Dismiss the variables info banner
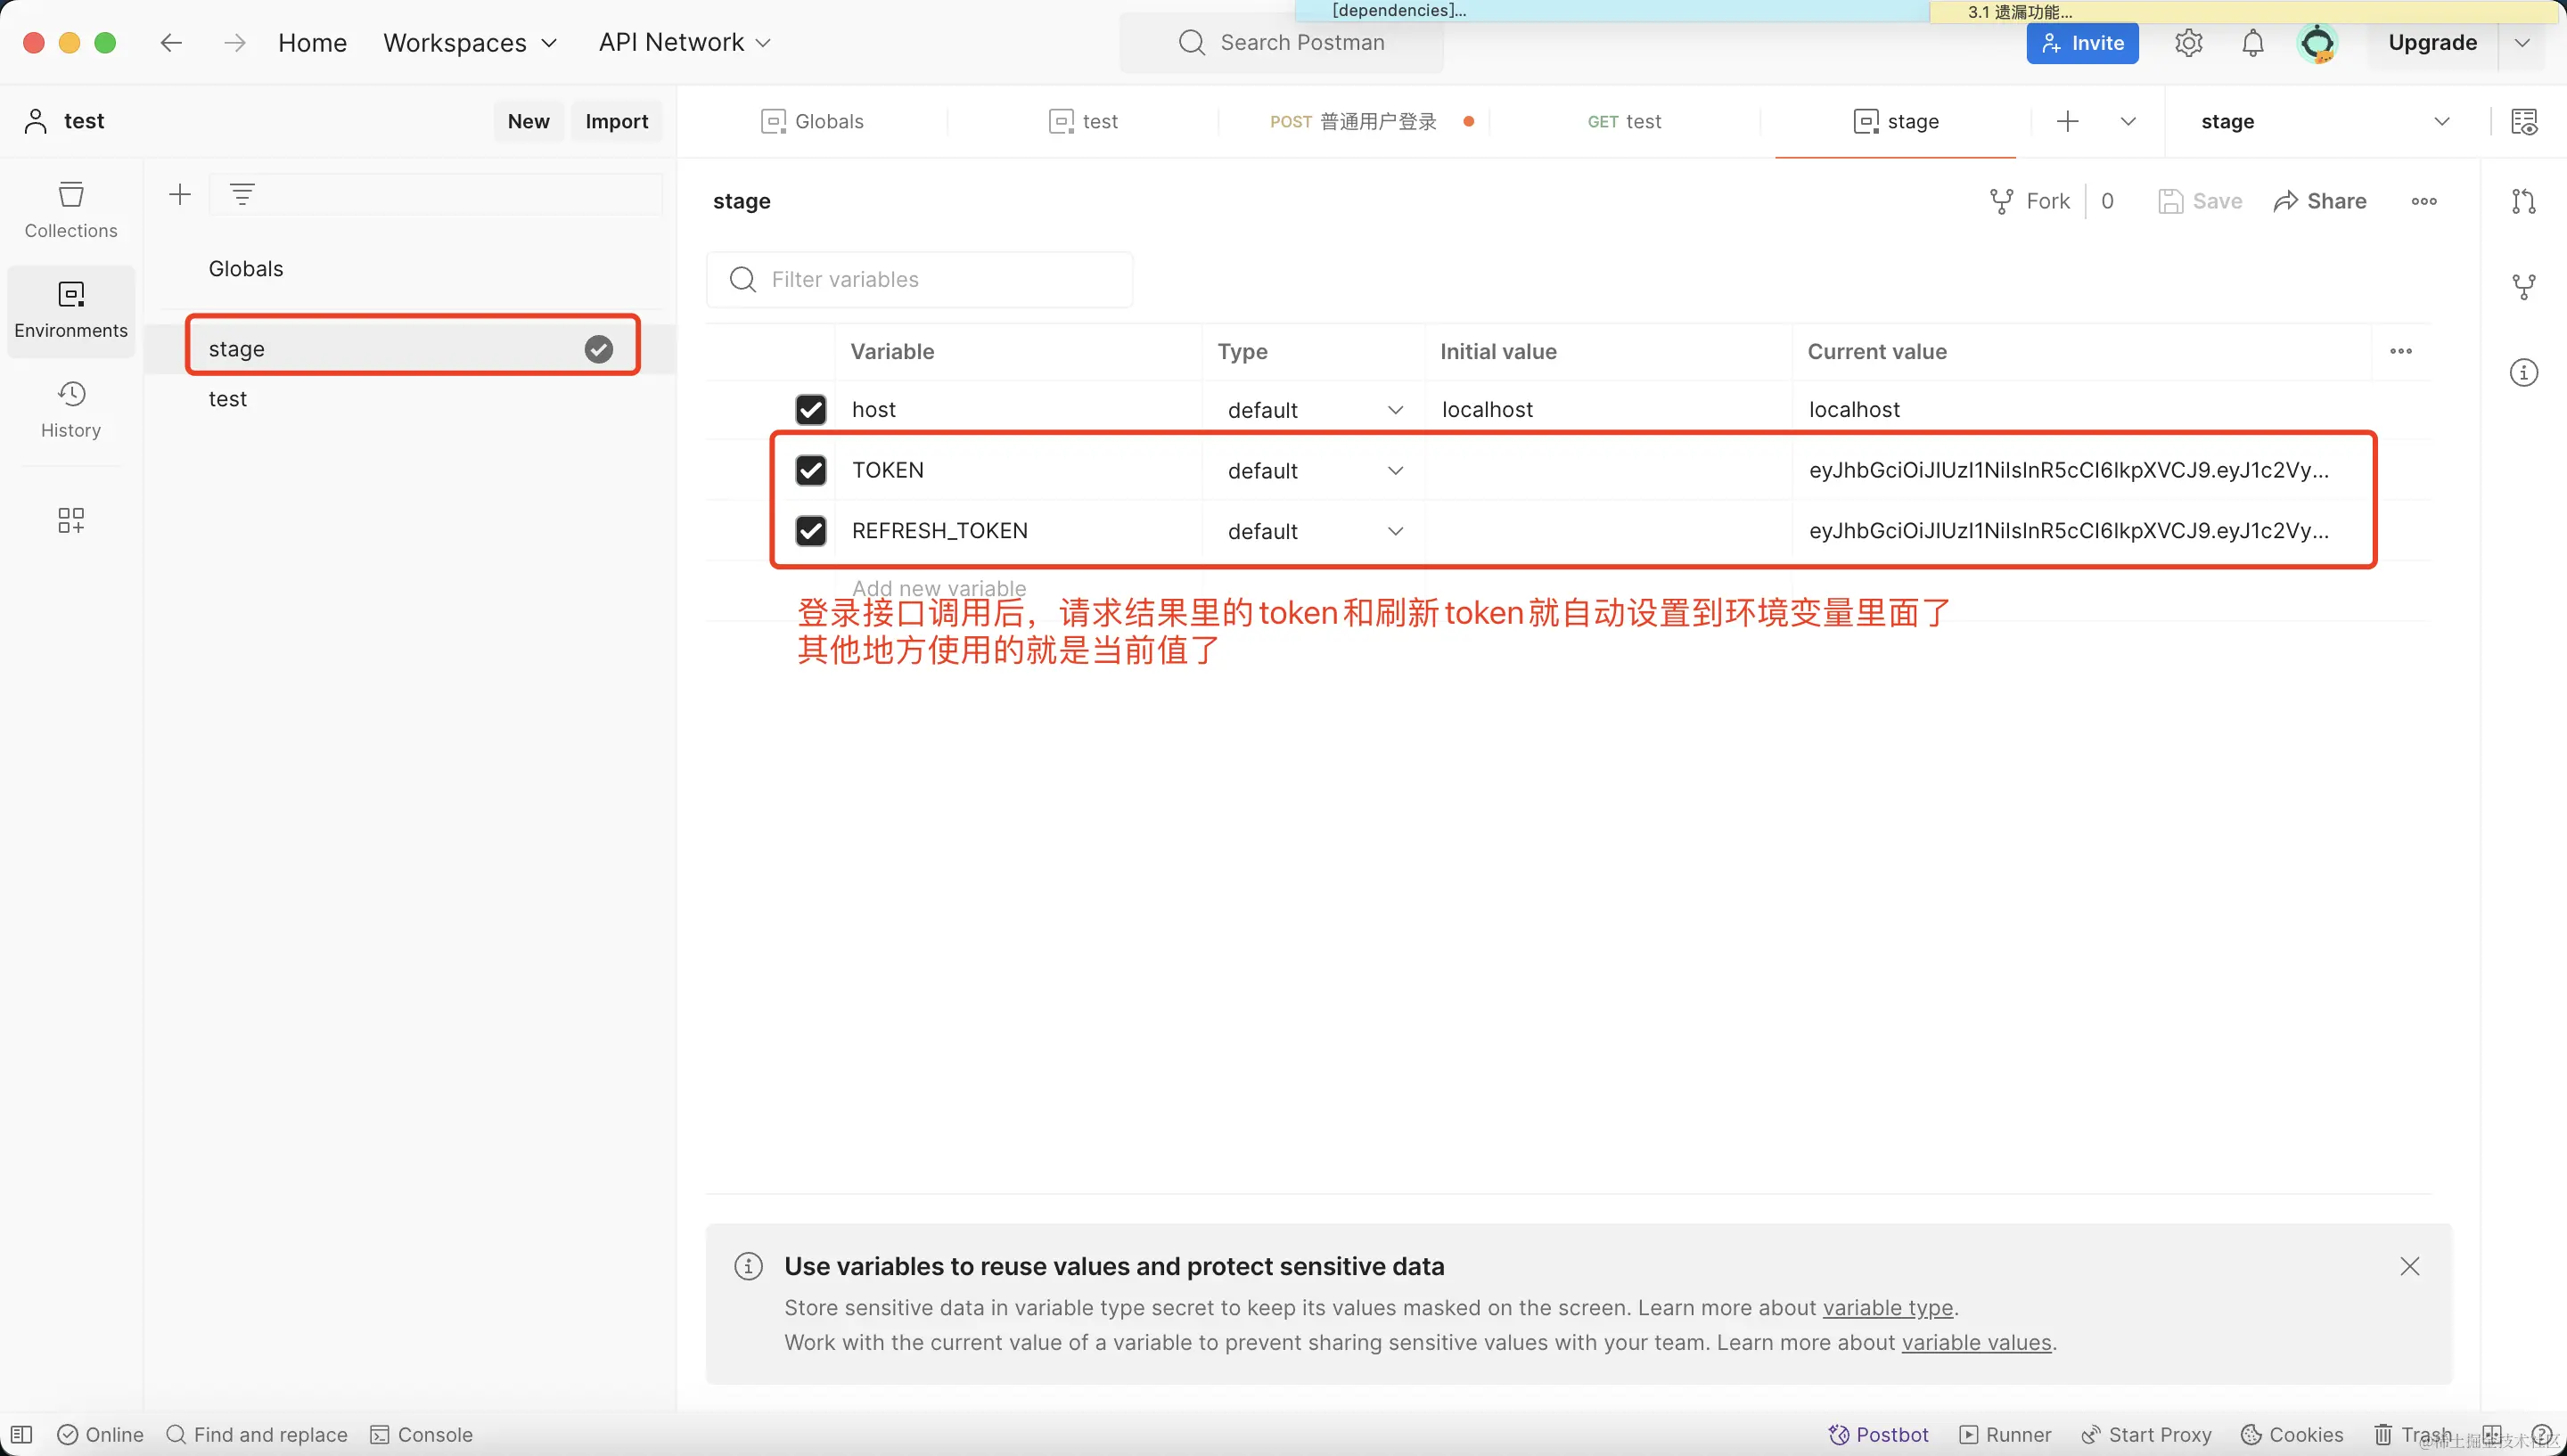Screen dimensions: 2567x1456 click(x=2409, y=1266)
